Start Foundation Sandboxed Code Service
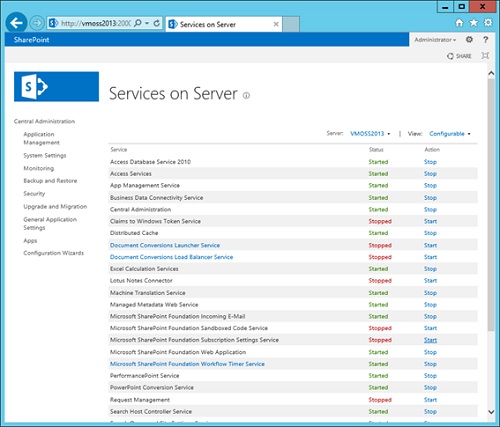The image size is (500, 427). pyautogui.click(x=430, y=328)
